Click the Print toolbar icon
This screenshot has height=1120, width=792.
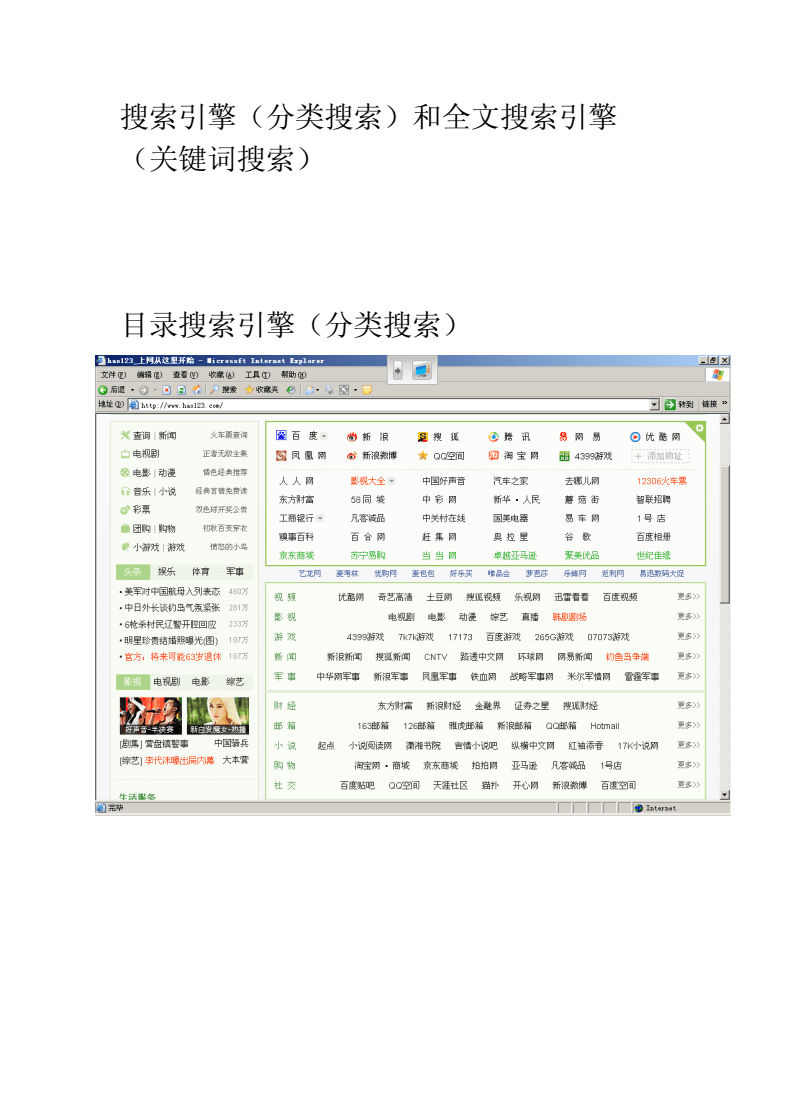[329, 390]
